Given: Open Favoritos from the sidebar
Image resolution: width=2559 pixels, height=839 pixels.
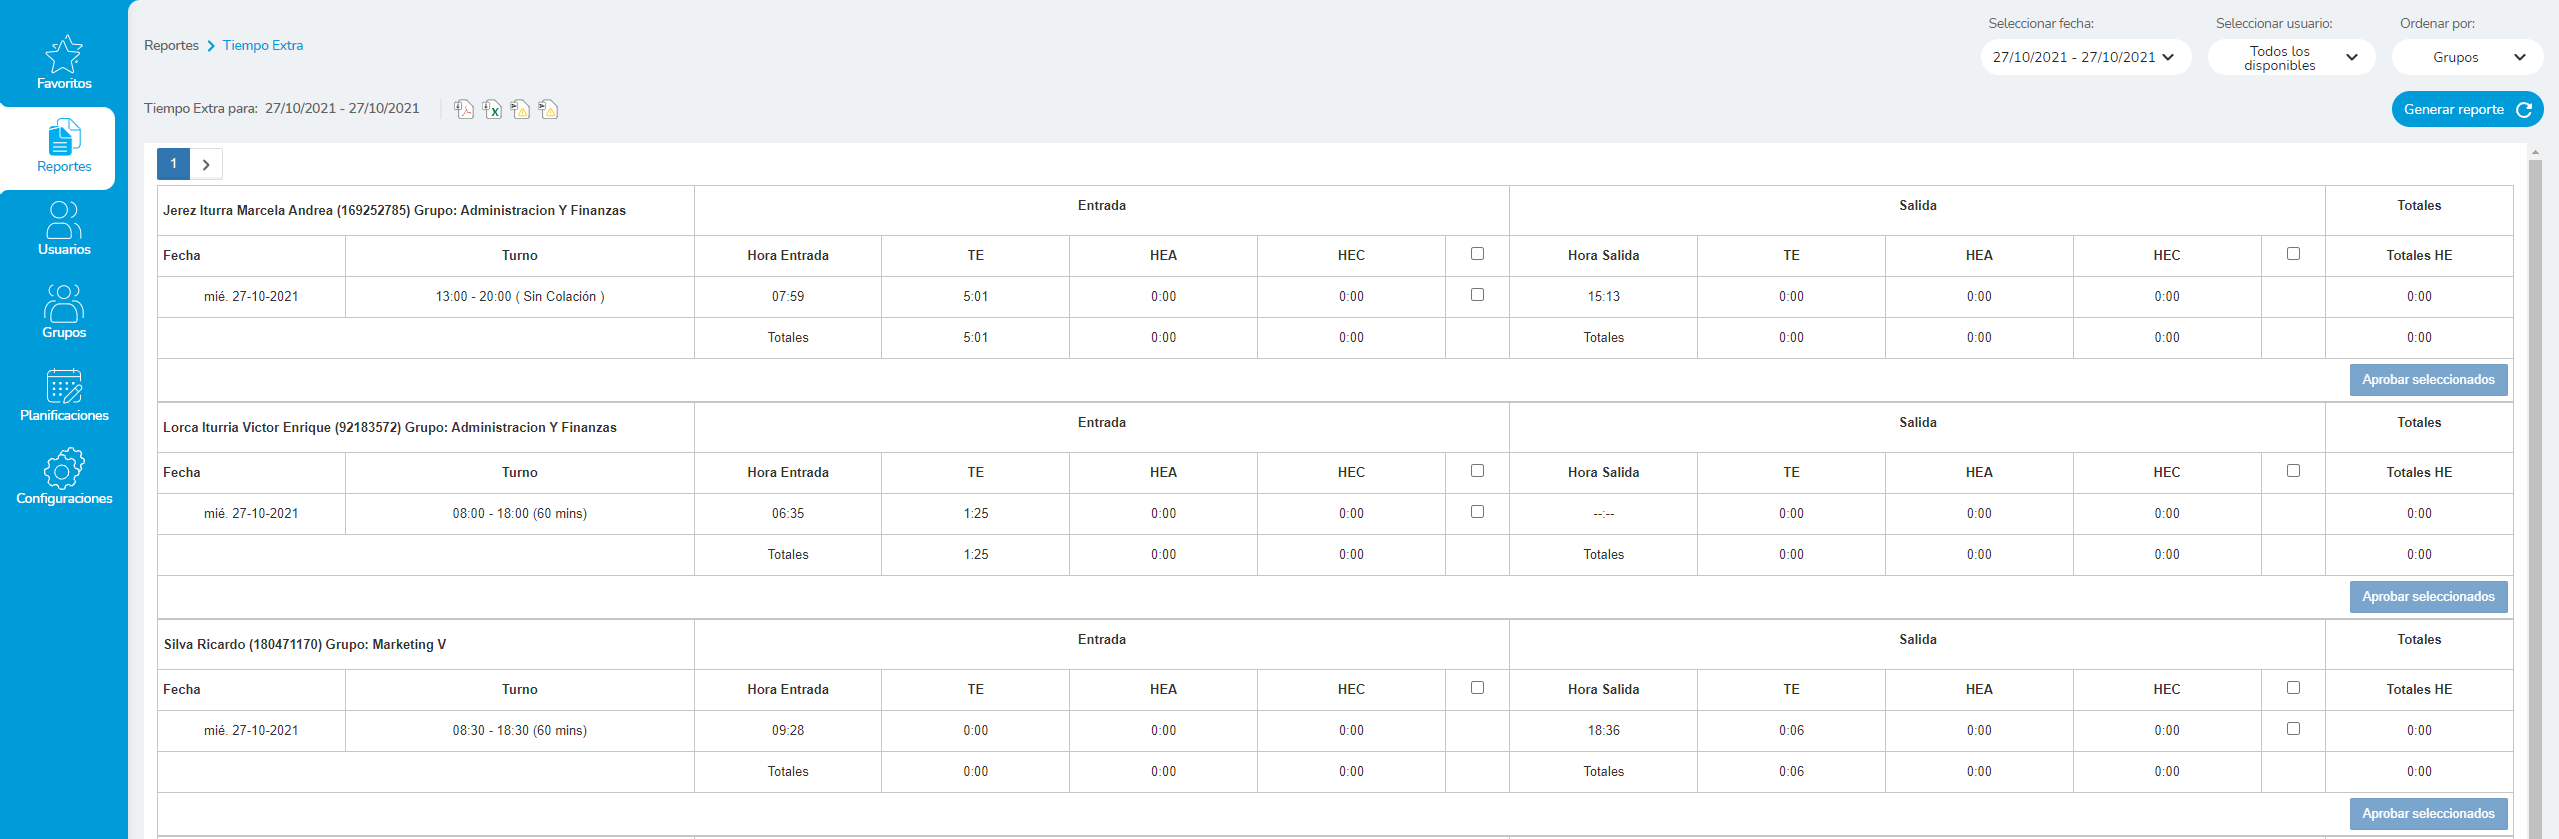Looking at the screenshot, I should 64,62.
